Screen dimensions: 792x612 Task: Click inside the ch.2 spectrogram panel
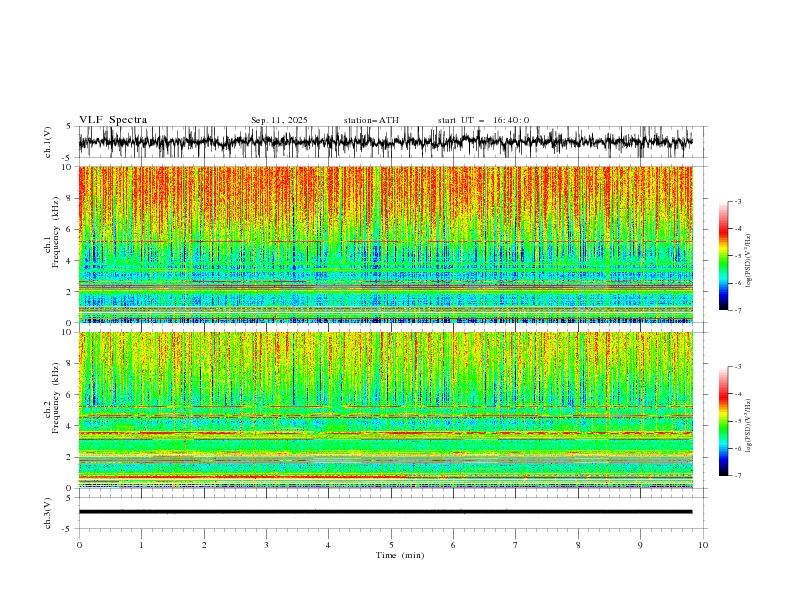coord(385,410)
